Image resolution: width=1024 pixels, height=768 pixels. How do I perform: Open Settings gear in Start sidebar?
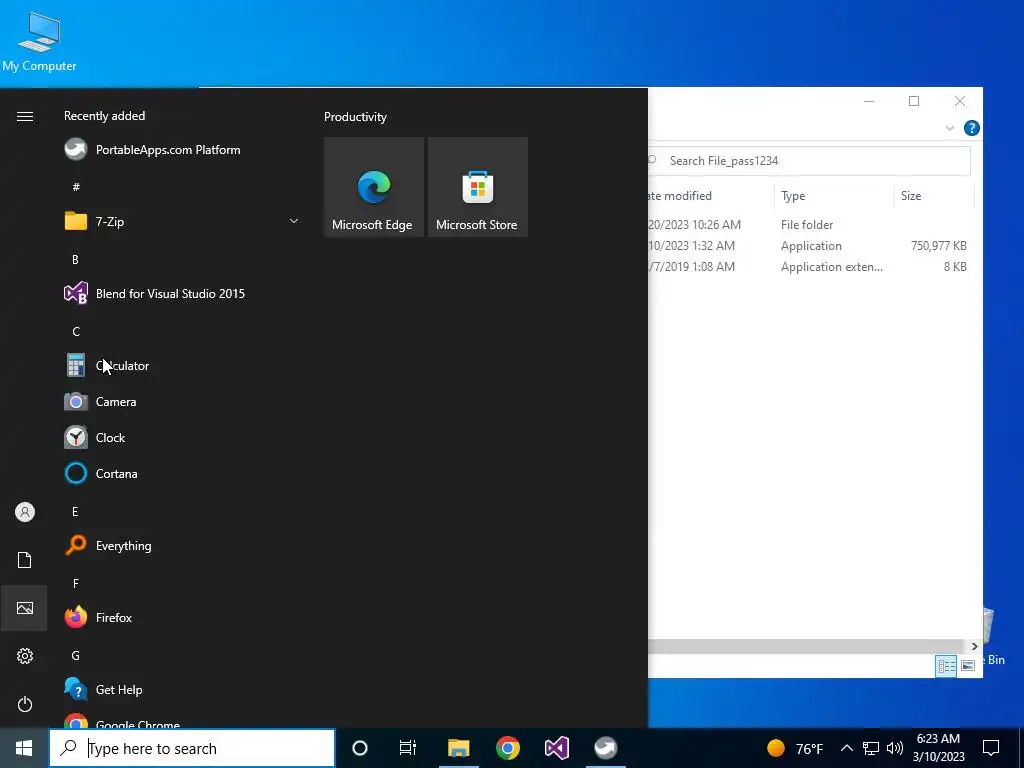coord(25,656)
